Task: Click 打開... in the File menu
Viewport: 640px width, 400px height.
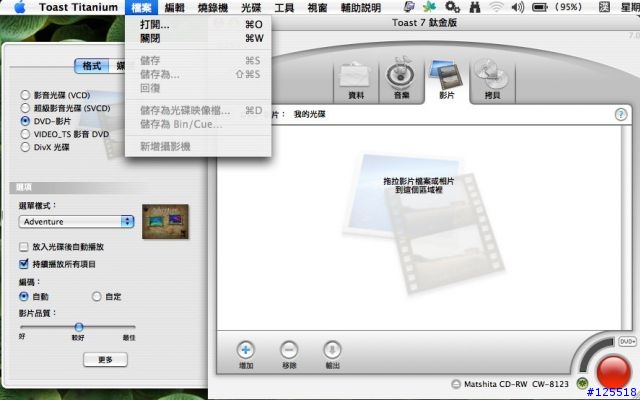Action: (x=198, y=24)
